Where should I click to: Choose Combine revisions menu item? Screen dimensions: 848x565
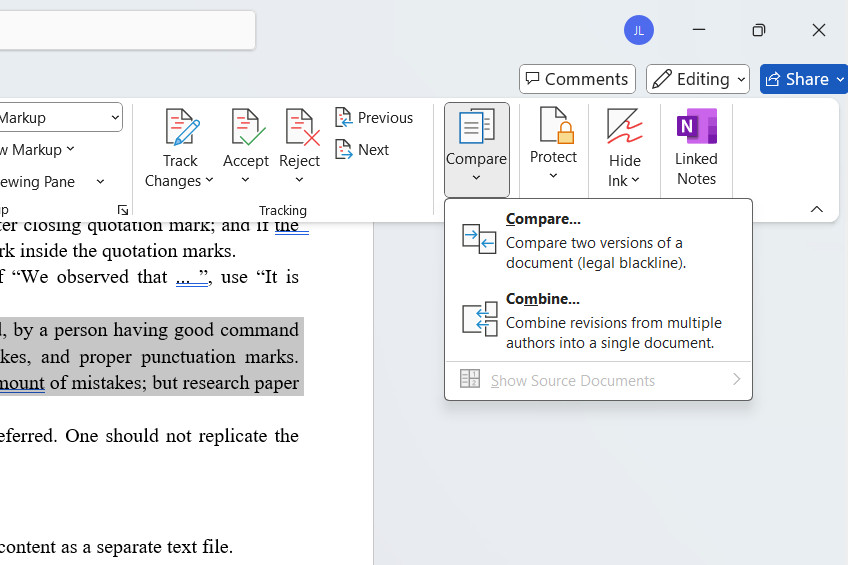[598, 320]
